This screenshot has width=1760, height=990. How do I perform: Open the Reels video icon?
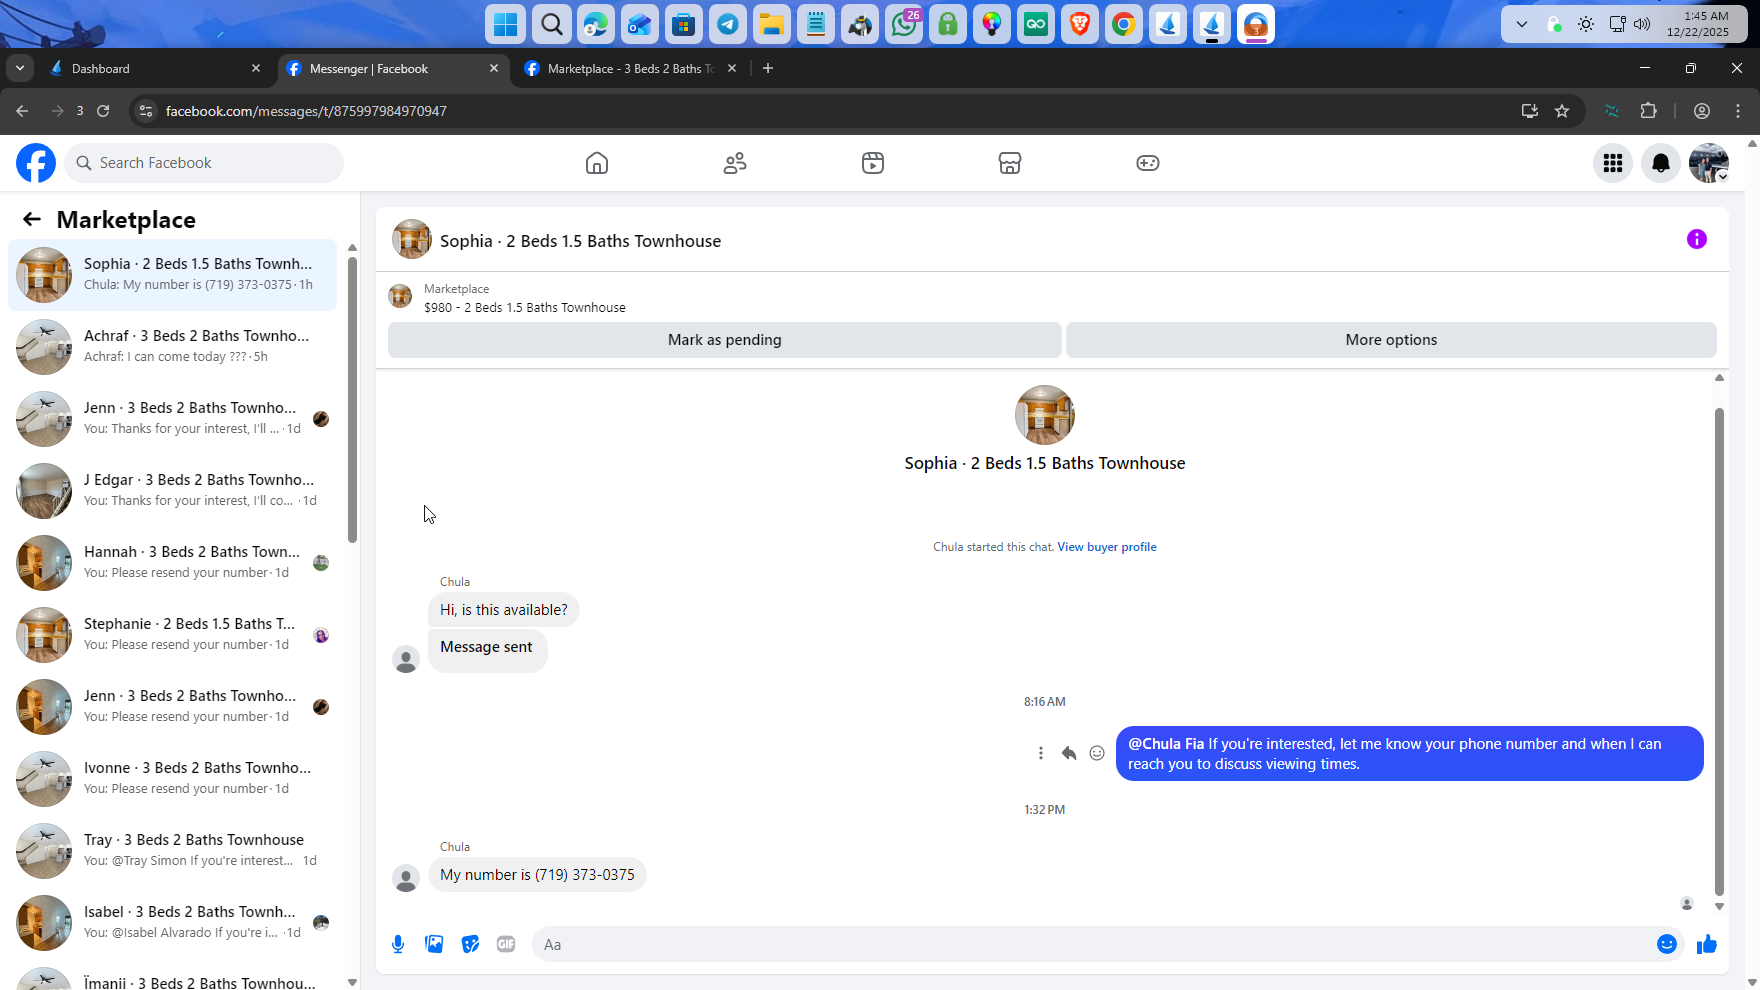coord(873,163)
